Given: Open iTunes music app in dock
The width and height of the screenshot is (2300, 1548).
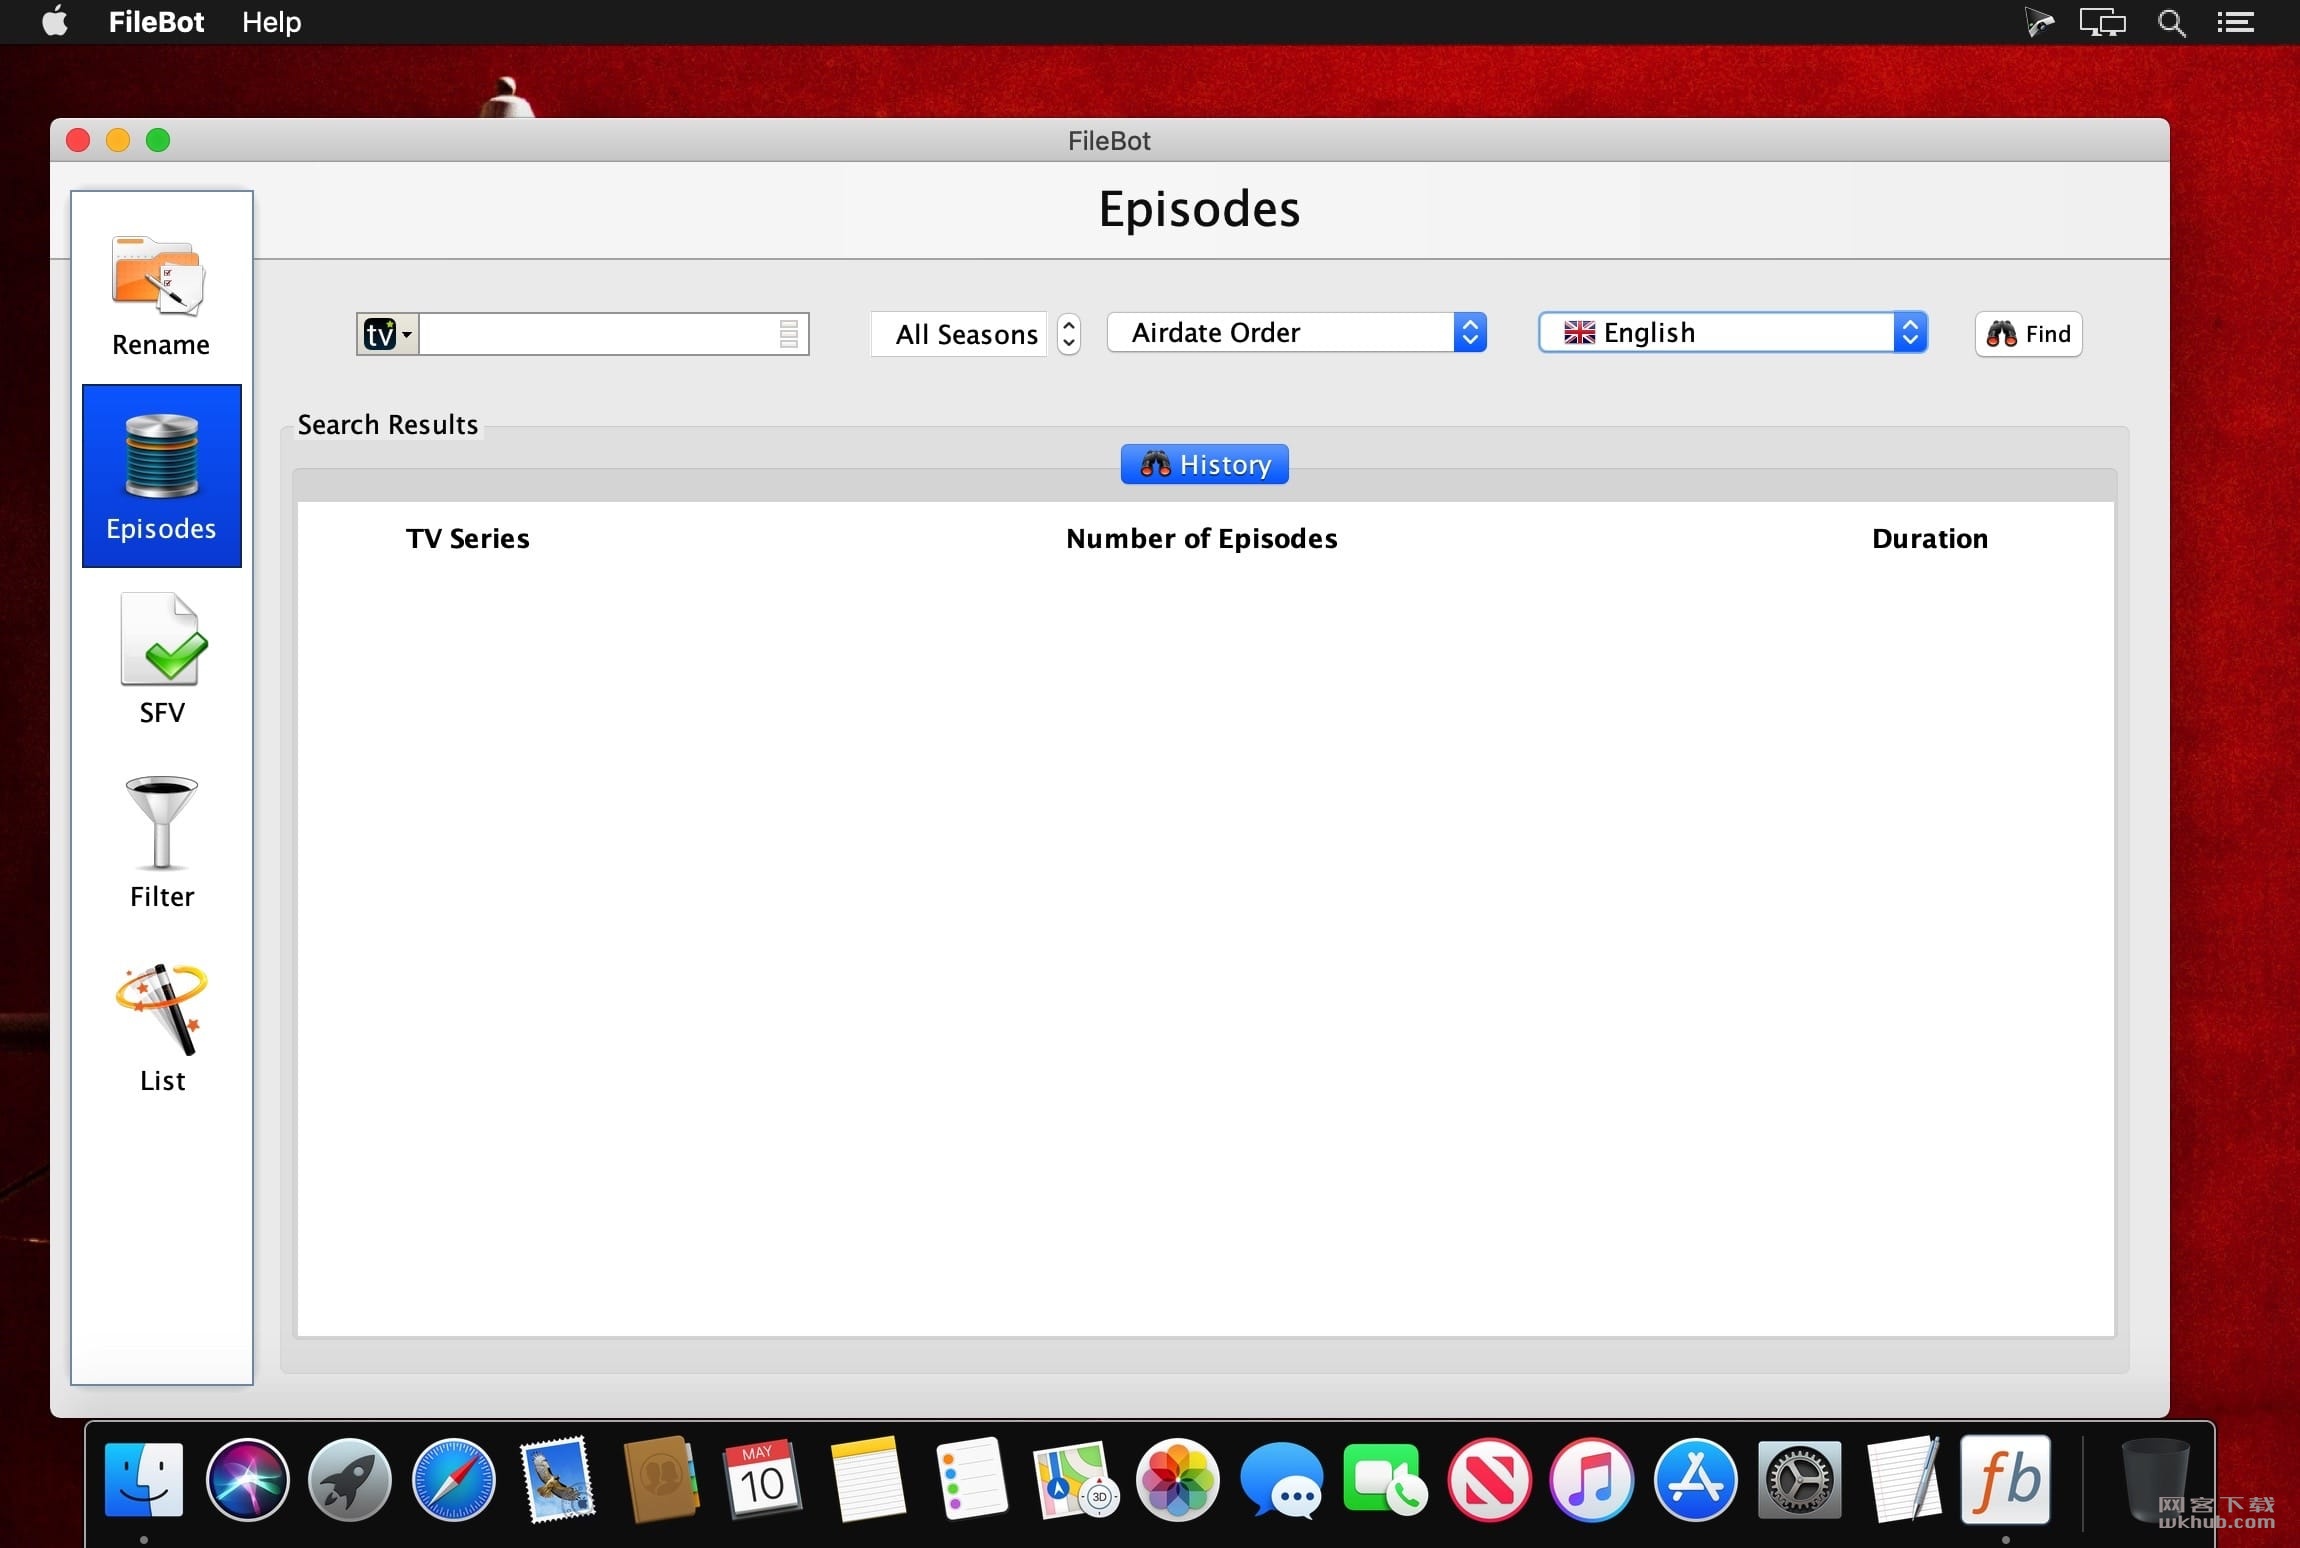Looking at the screenshot, I should (x=1592, y=1479).
